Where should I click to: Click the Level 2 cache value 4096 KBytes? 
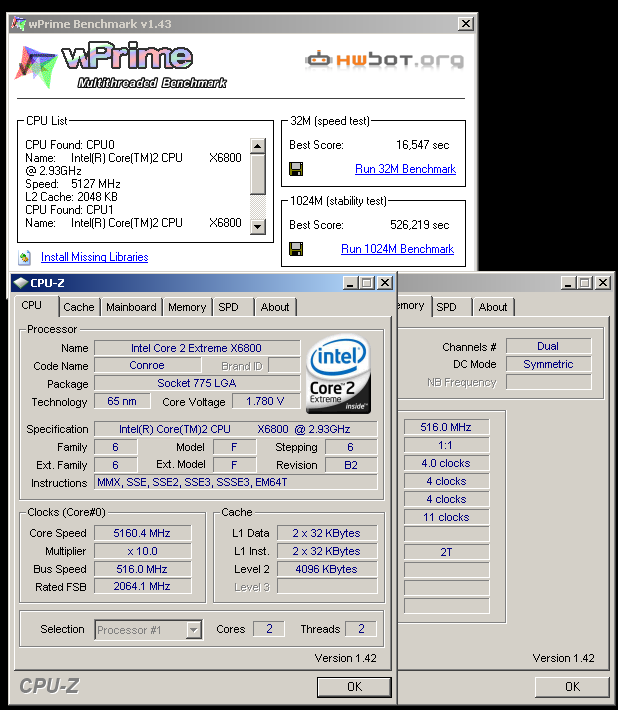(327, 569)
